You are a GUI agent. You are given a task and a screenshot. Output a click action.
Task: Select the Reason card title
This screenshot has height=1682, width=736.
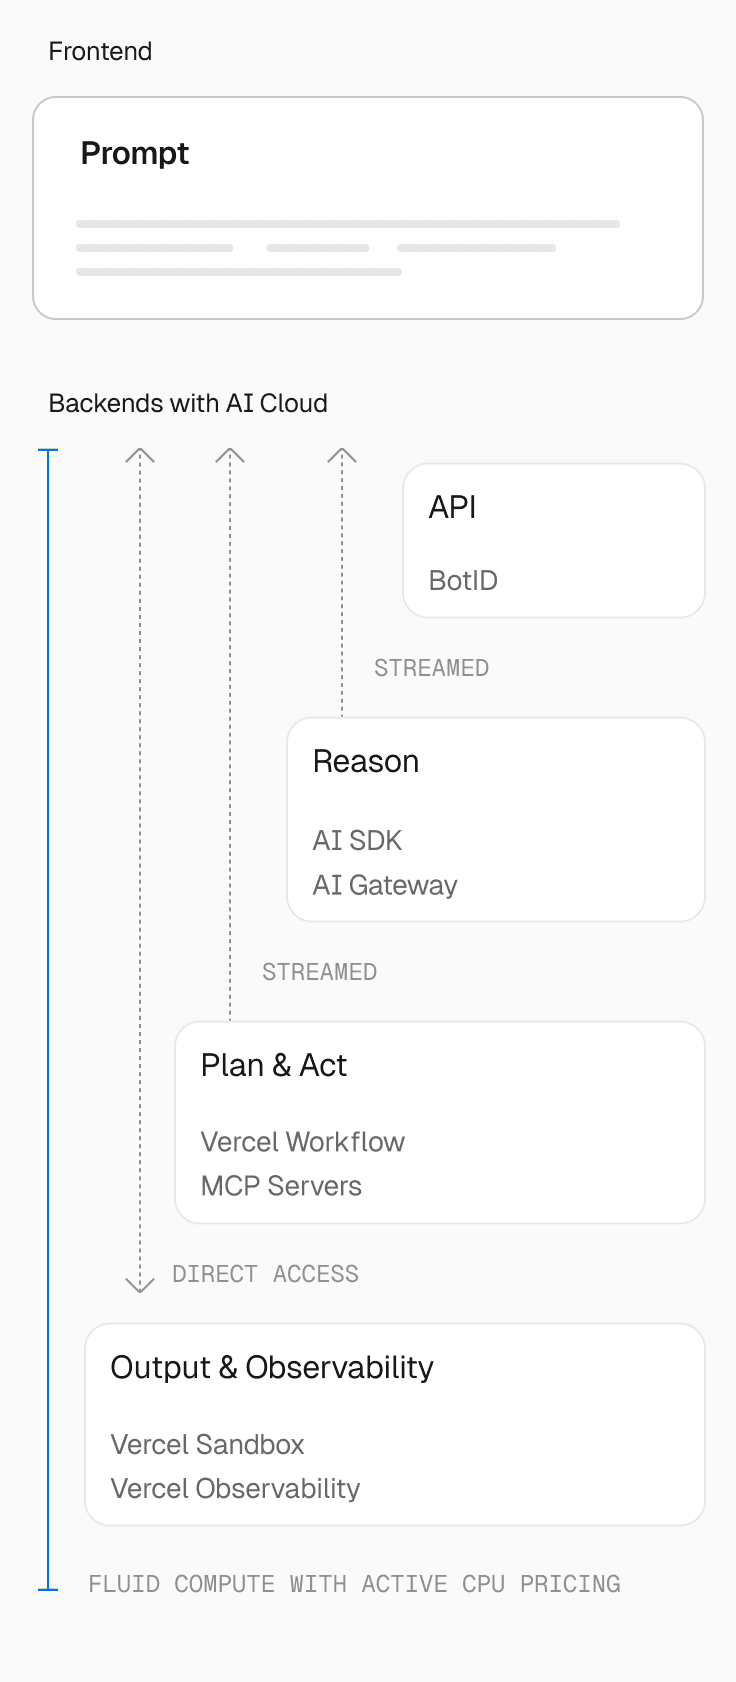coord(366,761)
